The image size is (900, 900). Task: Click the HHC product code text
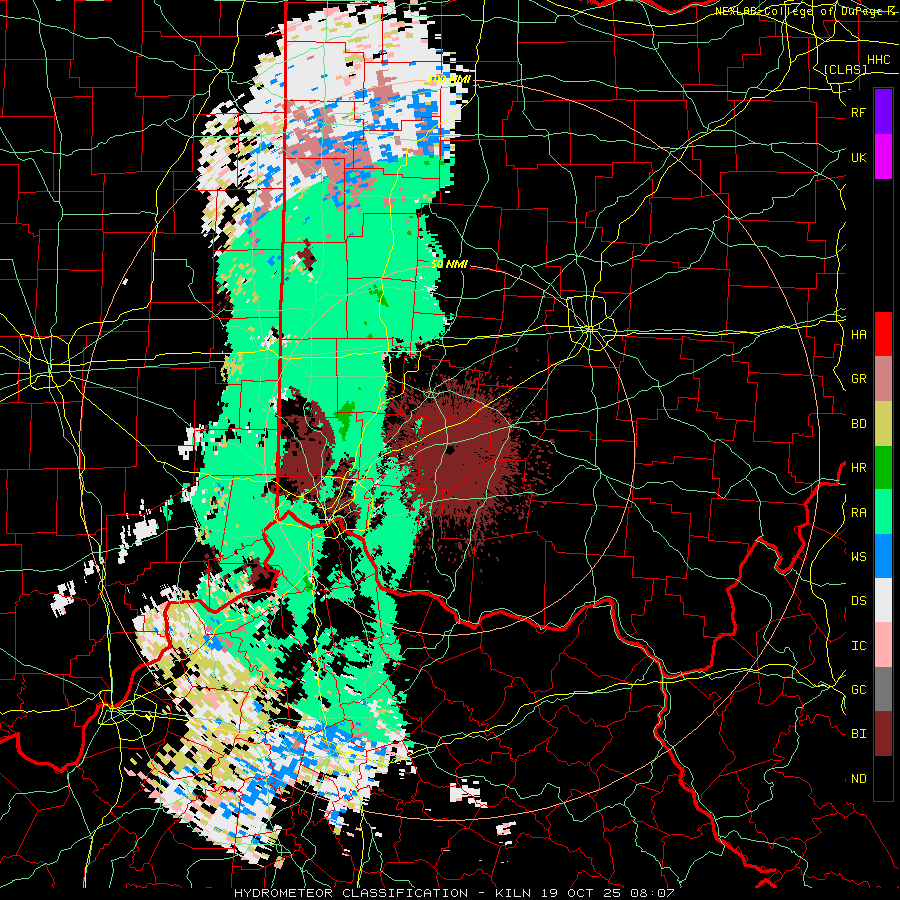[878, 60]
